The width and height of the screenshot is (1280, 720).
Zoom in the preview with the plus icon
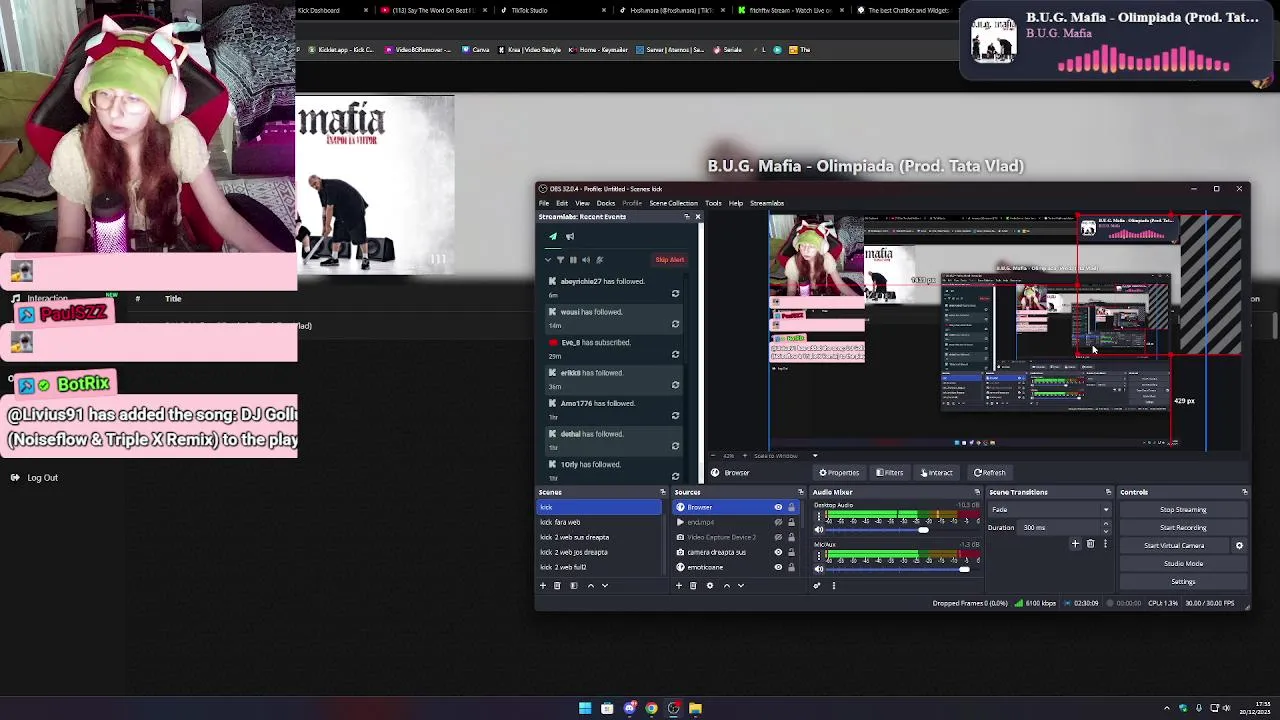pyautogui.click(x=744, y=456)
